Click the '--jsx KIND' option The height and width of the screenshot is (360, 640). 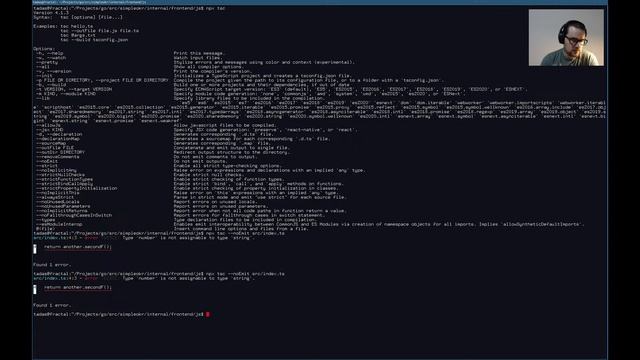click(x=49, y=130)
